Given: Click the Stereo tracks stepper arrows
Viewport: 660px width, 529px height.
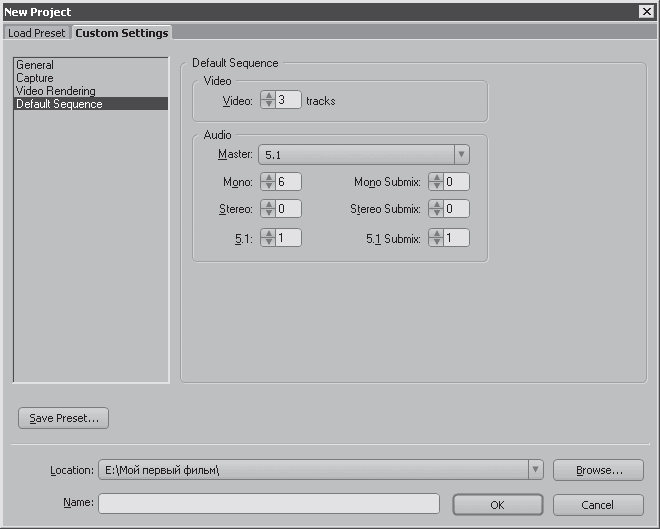Looking at the screenshot, I should pyautogui.click(x=268, y=209).
